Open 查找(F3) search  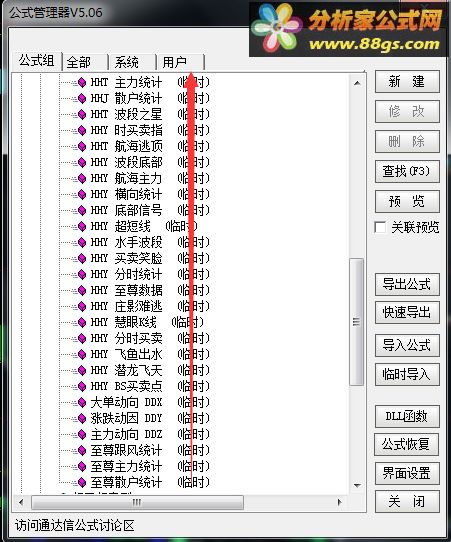coord(407,171)
